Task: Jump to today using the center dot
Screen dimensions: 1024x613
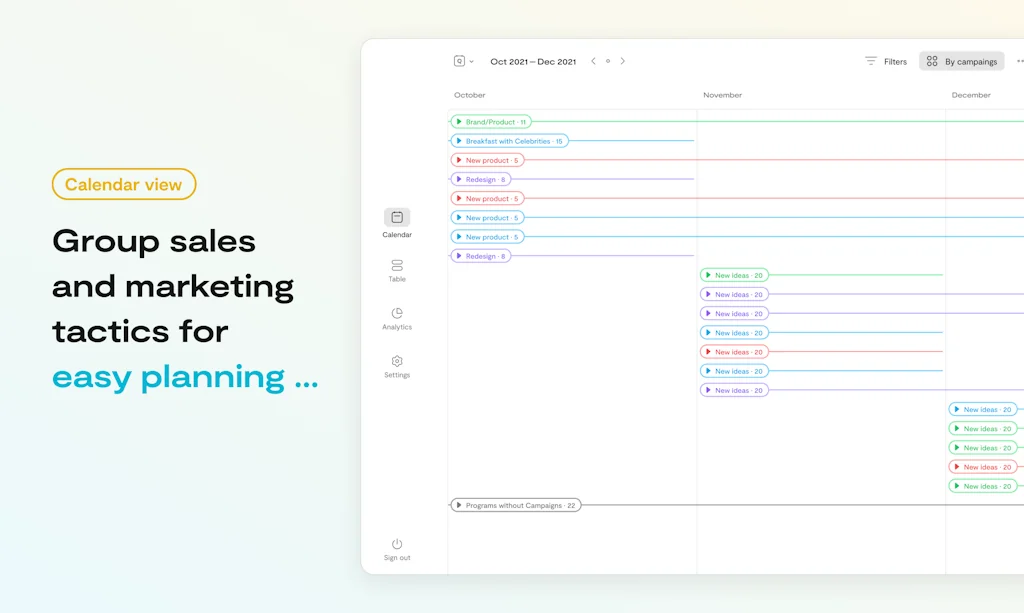Action: [608, 61]
